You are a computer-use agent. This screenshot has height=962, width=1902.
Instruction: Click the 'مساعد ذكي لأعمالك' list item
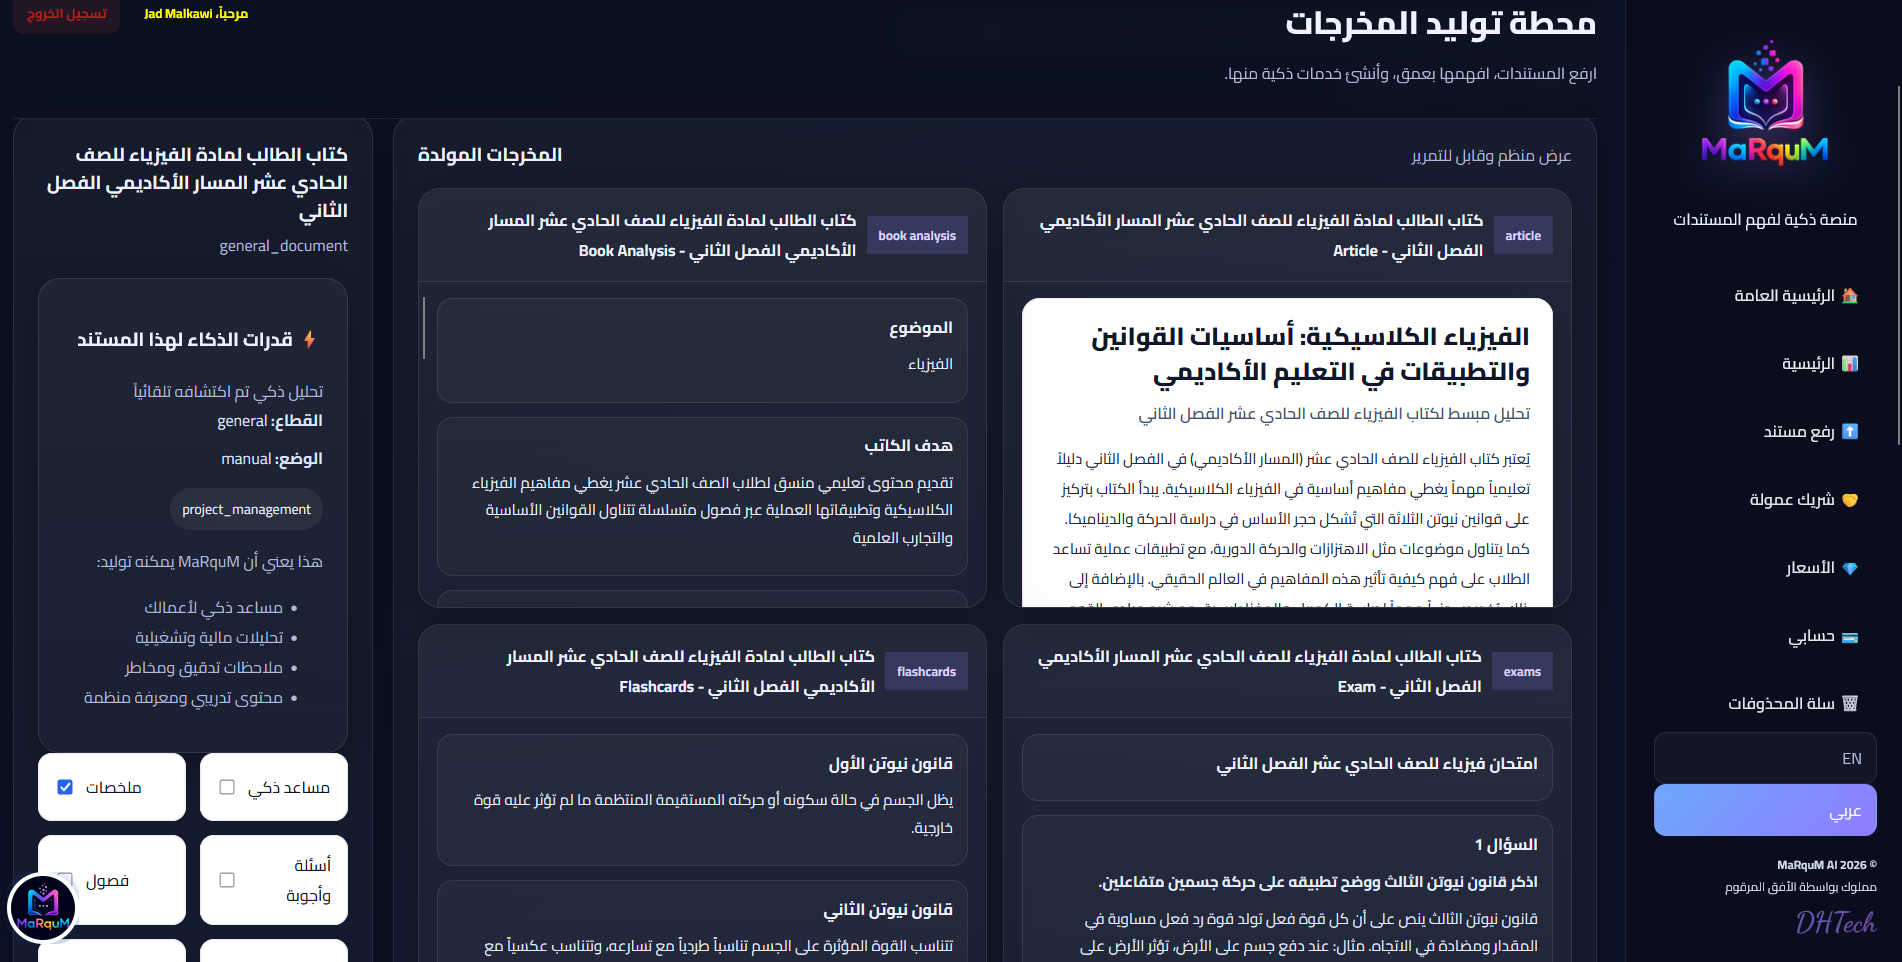tap(213, 608)
